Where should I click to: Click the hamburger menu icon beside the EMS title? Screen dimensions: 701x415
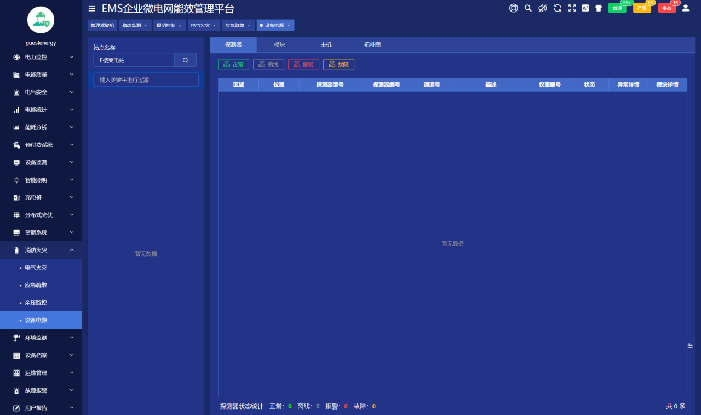pyautogui.click(x=92, y=8)
